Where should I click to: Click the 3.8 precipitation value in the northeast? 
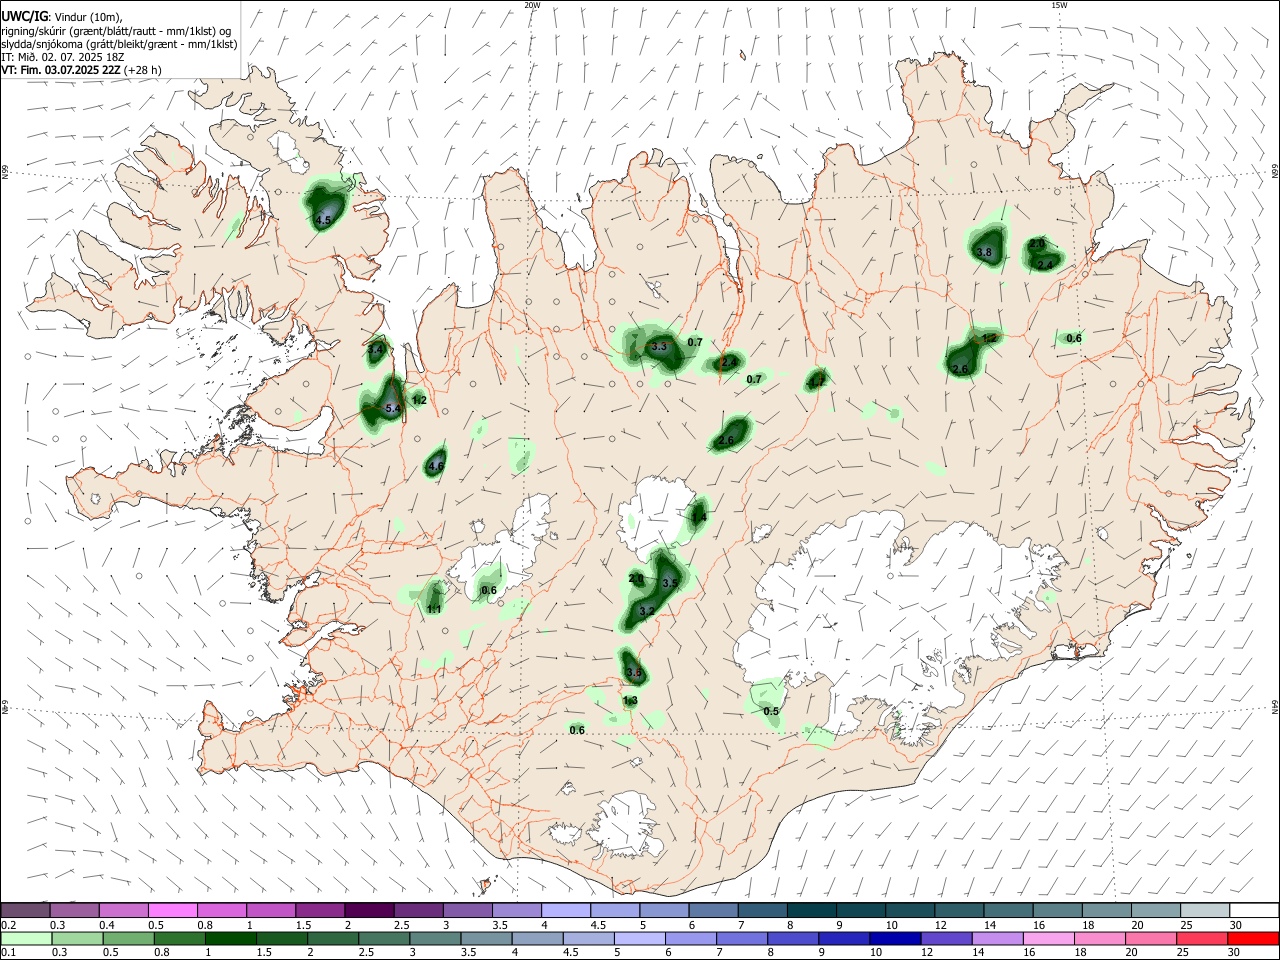click(x=984, y=253)
